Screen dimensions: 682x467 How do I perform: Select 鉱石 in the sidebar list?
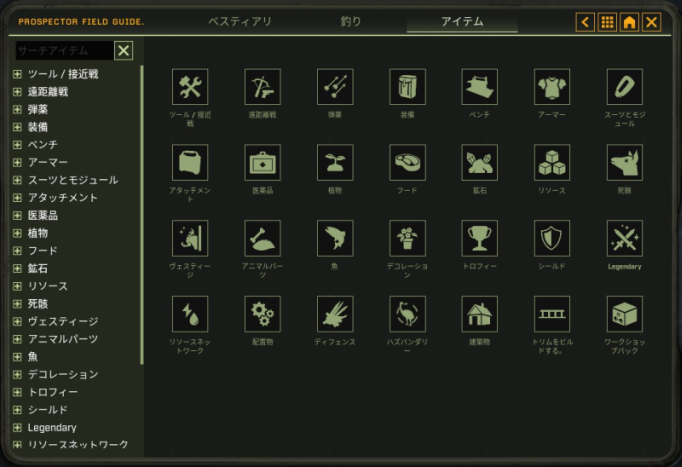[x=38, y=269]
